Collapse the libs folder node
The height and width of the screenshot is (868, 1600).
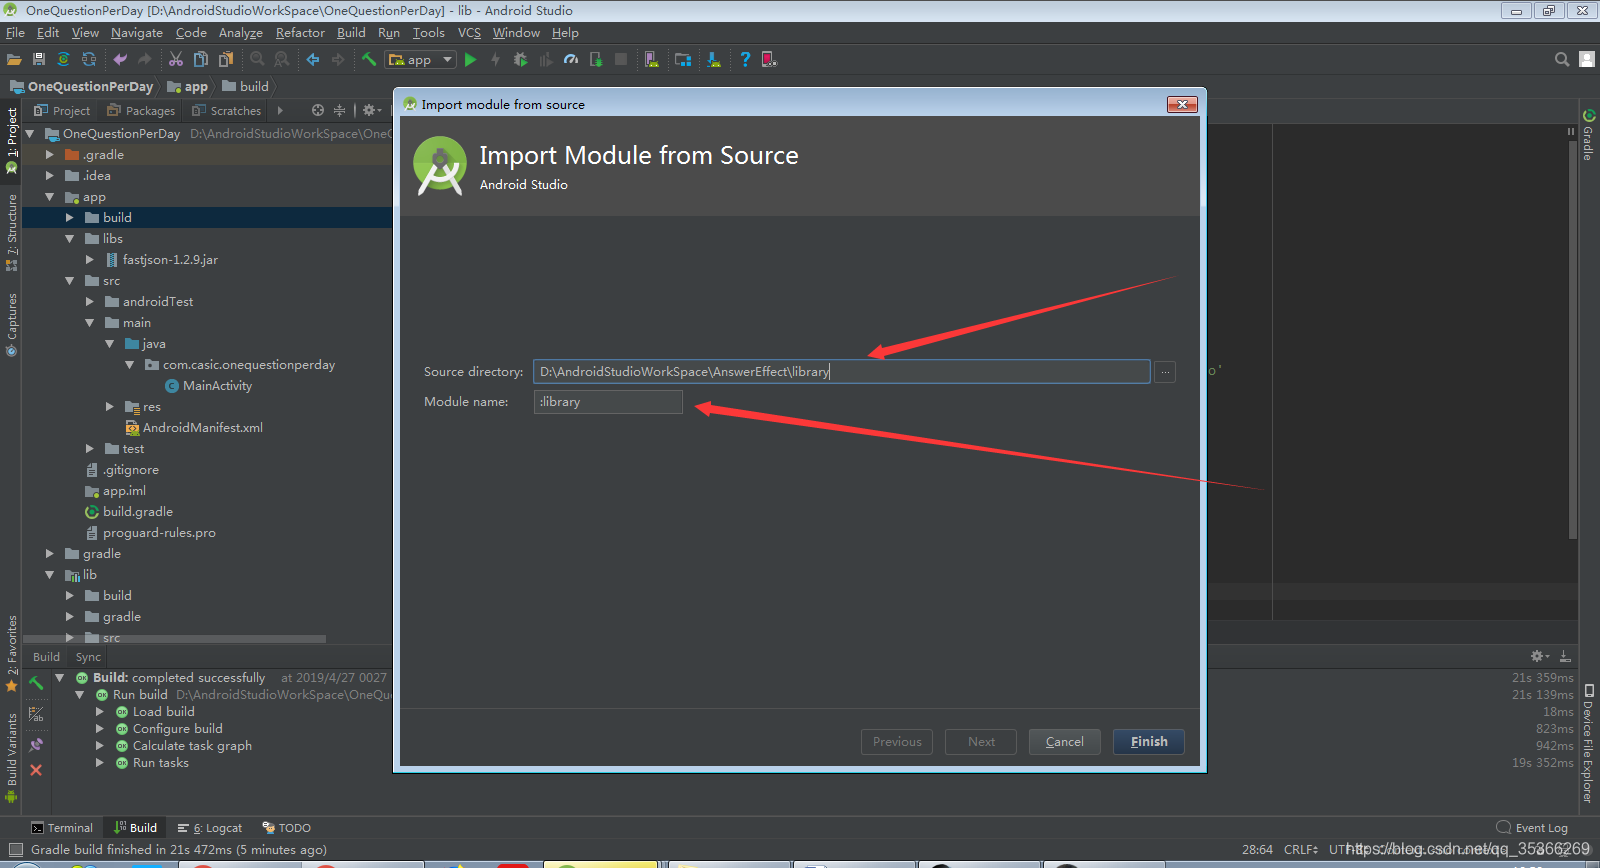click(x=69, y=239)
